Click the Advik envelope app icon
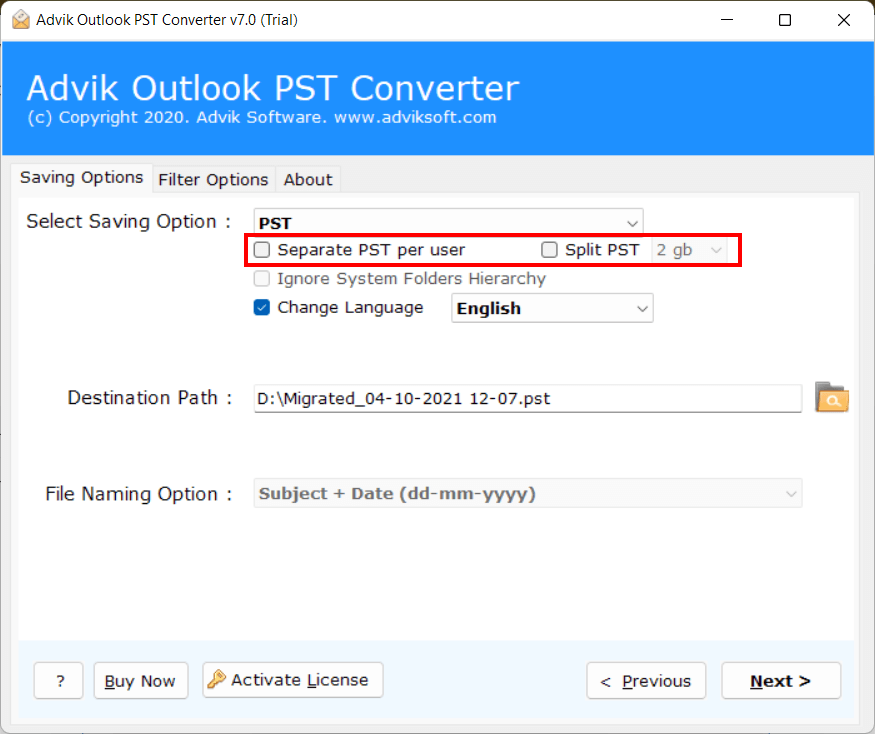The image size is (875, 734). tap(21, 20)
